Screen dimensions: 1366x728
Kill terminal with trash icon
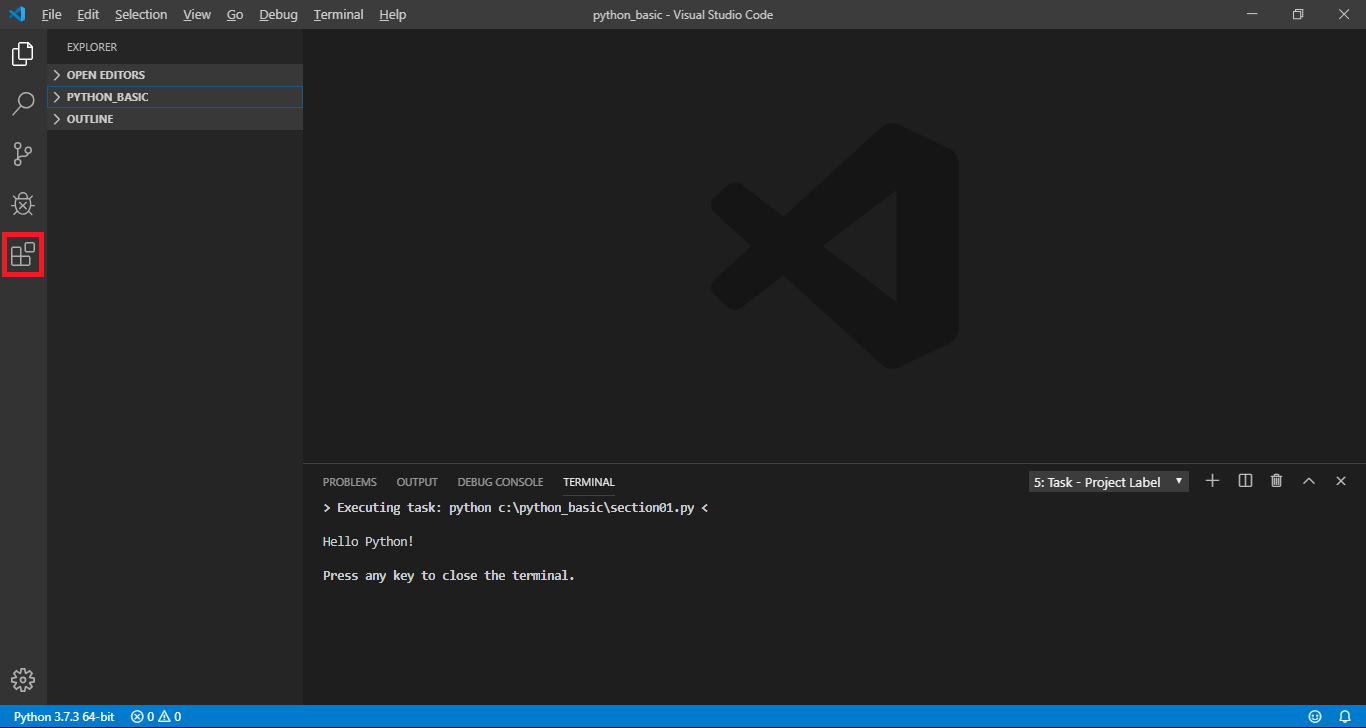1276,481
